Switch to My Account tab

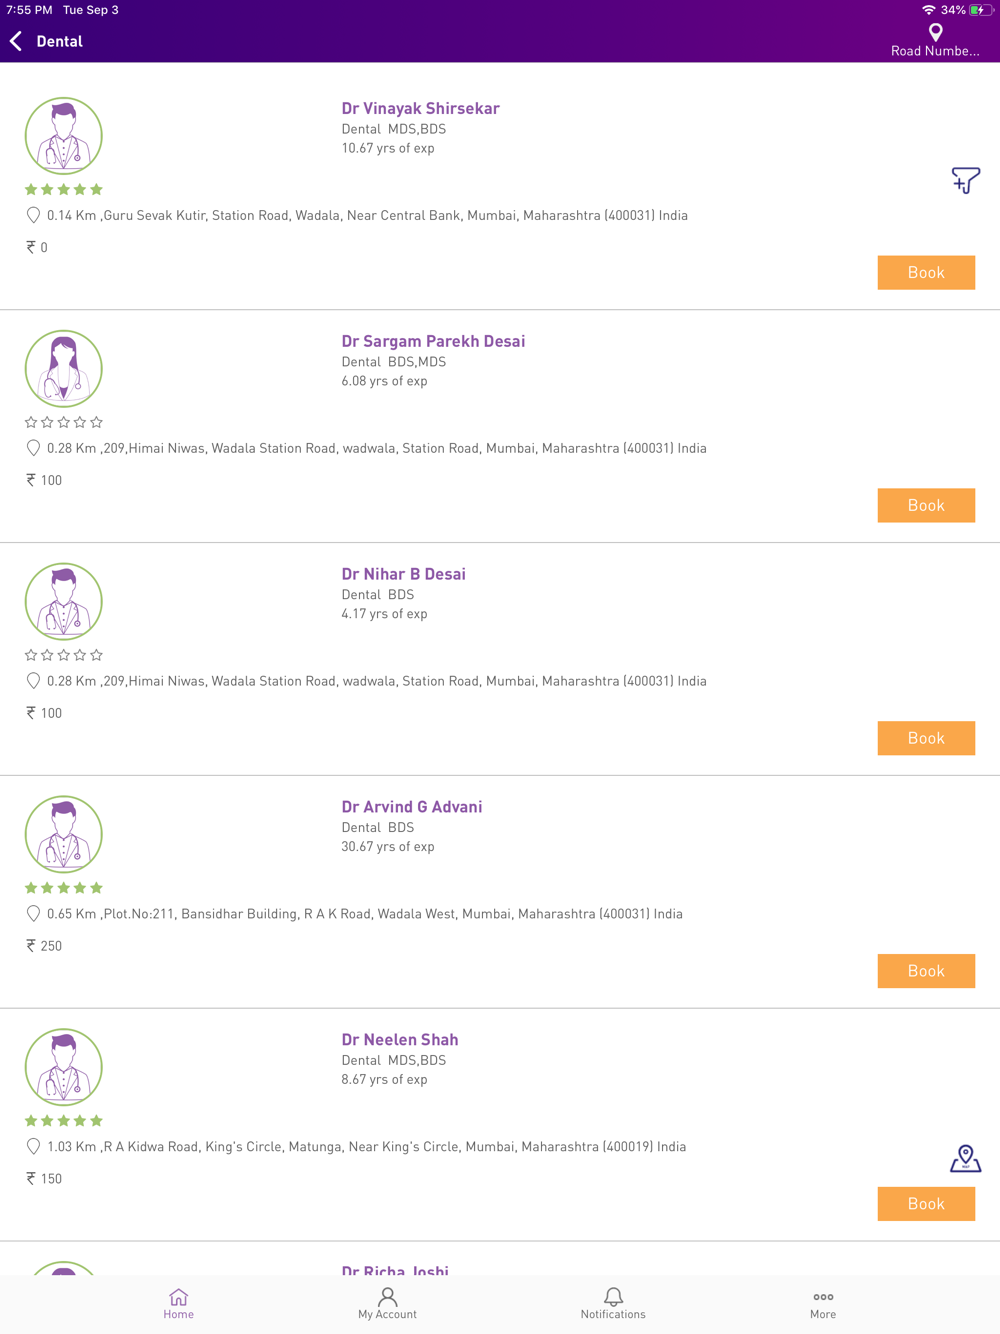[x=387, y=1303]
